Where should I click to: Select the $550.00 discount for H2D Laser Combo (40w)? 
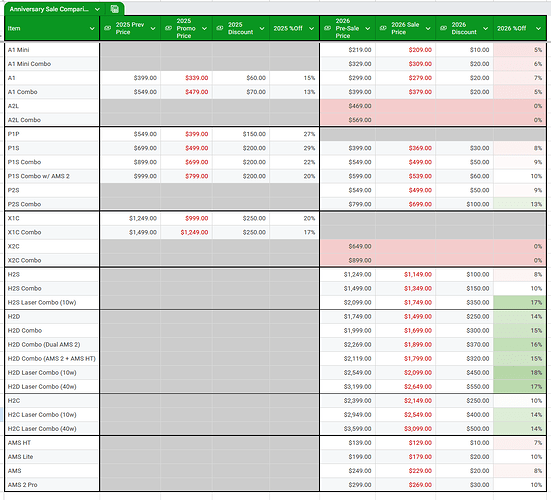tap(465, 387)
